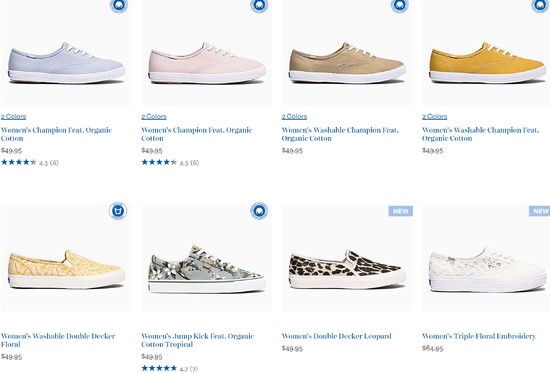Open 2 Colors link under light blue shoe

[13, 116]
